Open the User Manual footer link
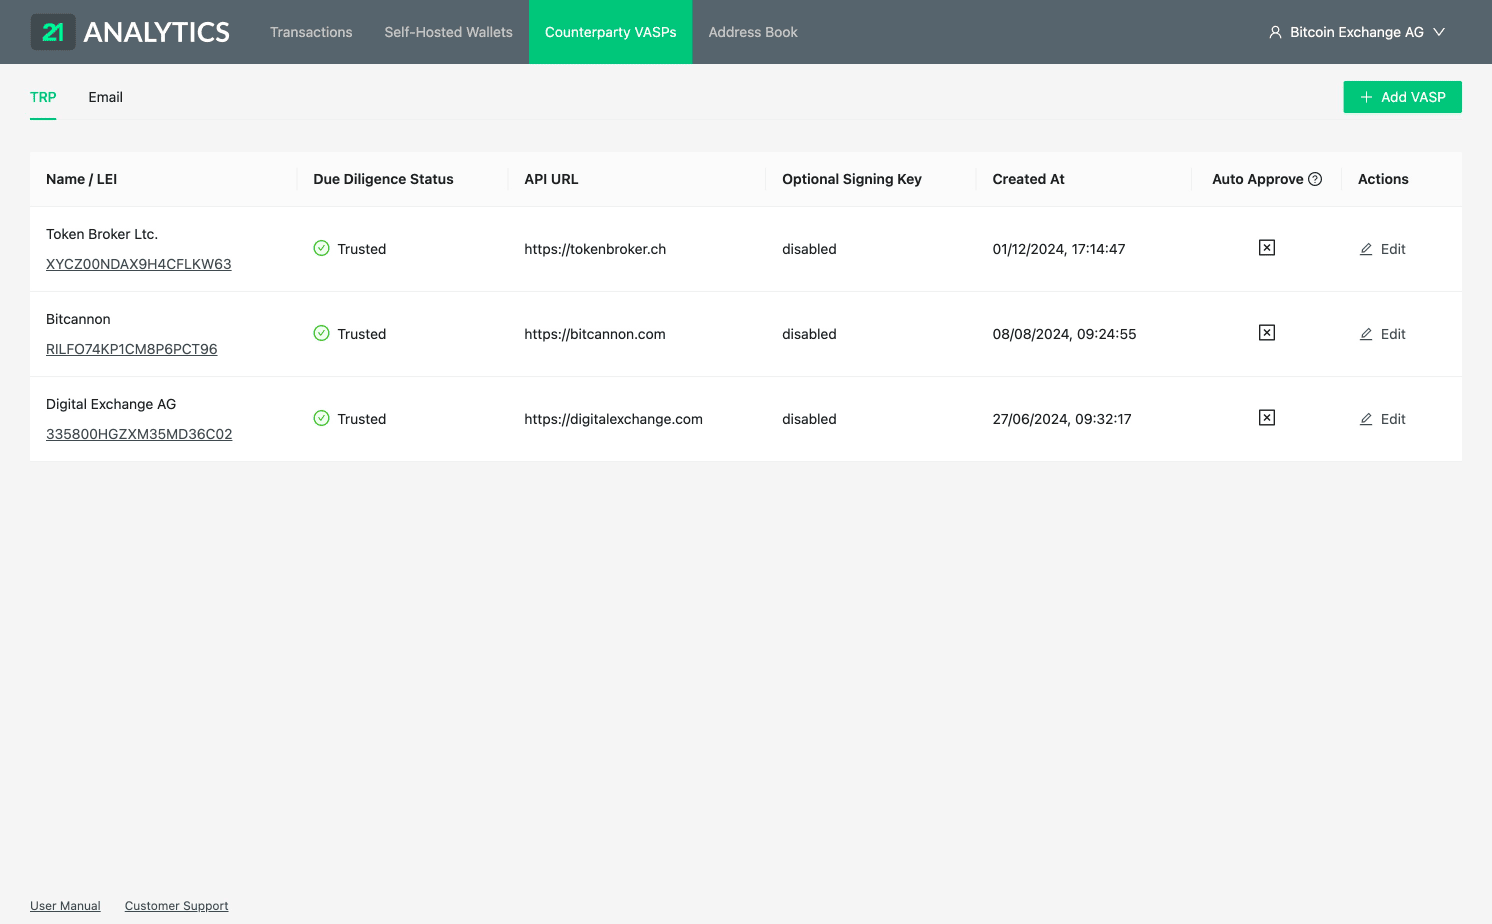 [x=65, y=906]
